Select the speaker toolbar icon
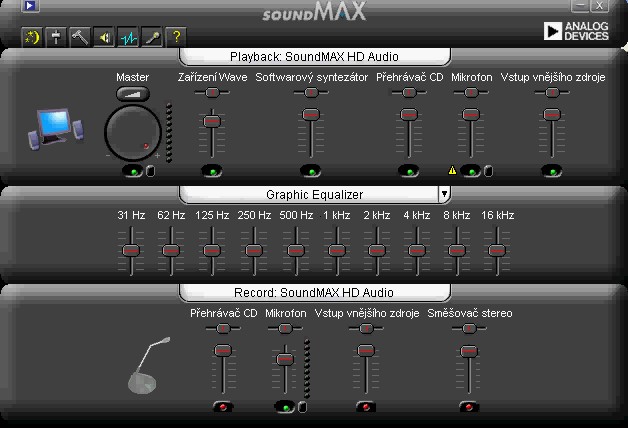 [104, 38]
